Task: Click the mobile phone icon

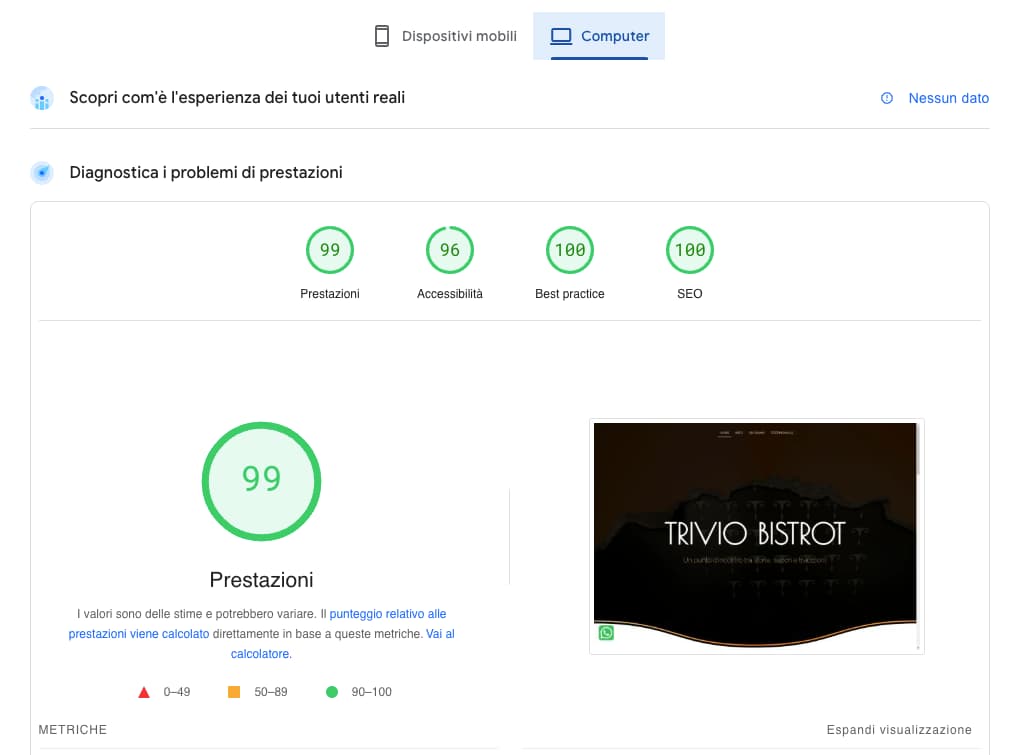Action: [382, 36]
